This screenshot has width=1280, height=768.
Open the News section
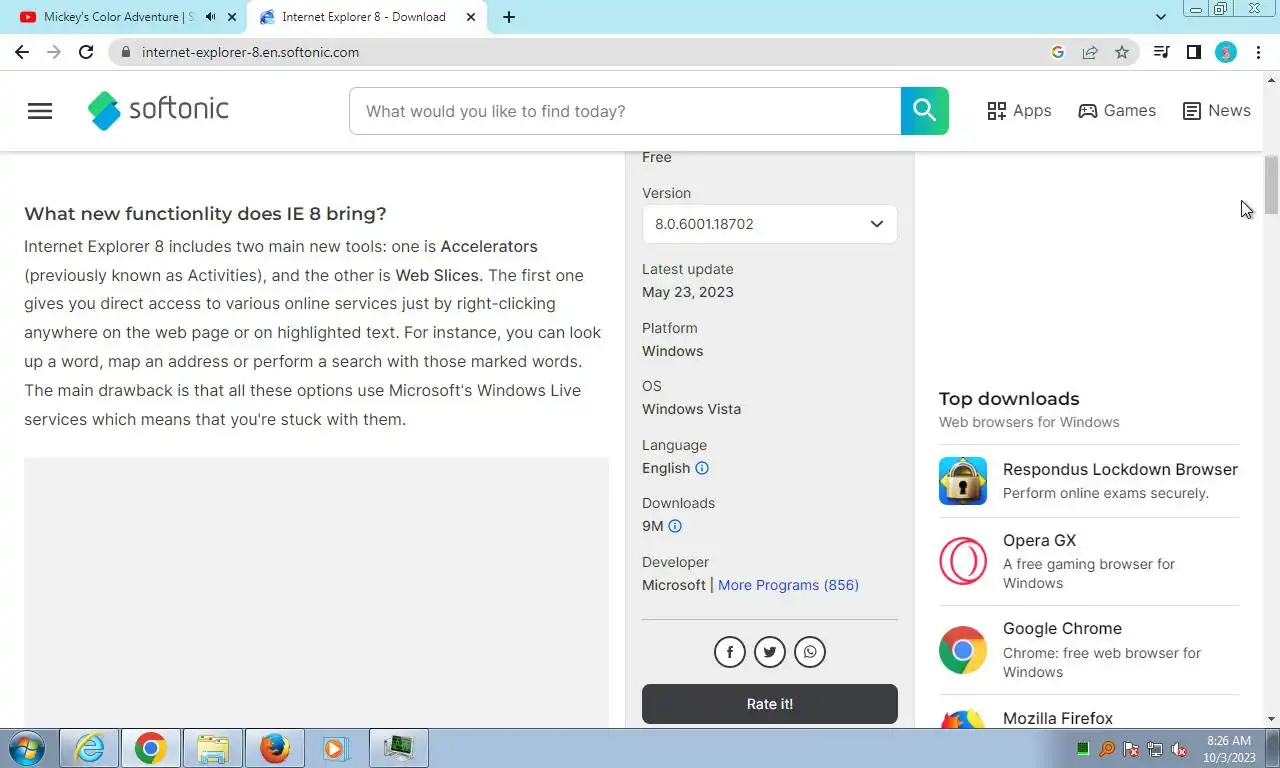(x=1216, y=111)
